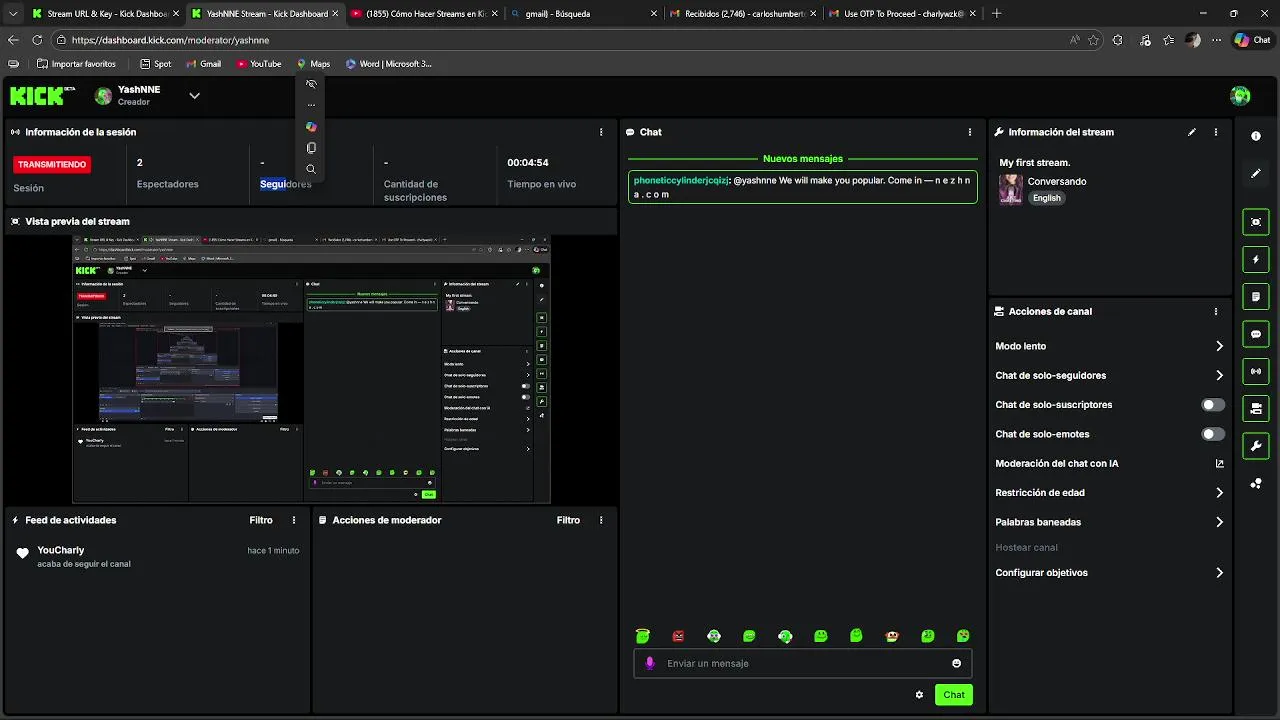Expand the YashNNE creator channel dropdown
This screenshot has width=1280, height=720.
(x=194, y=96)
